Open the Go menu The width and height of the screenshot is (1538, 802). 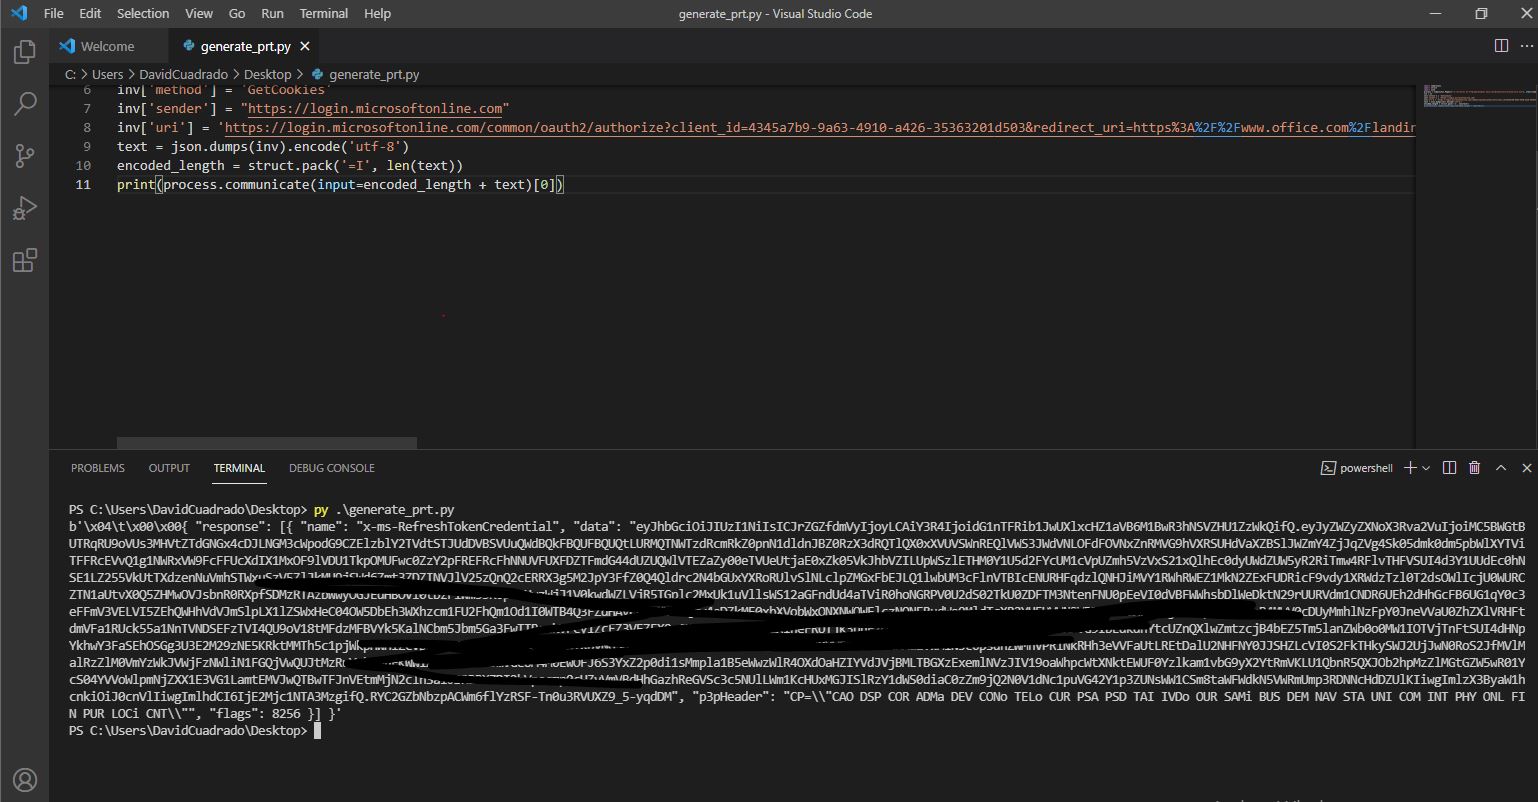pos(237,13)
